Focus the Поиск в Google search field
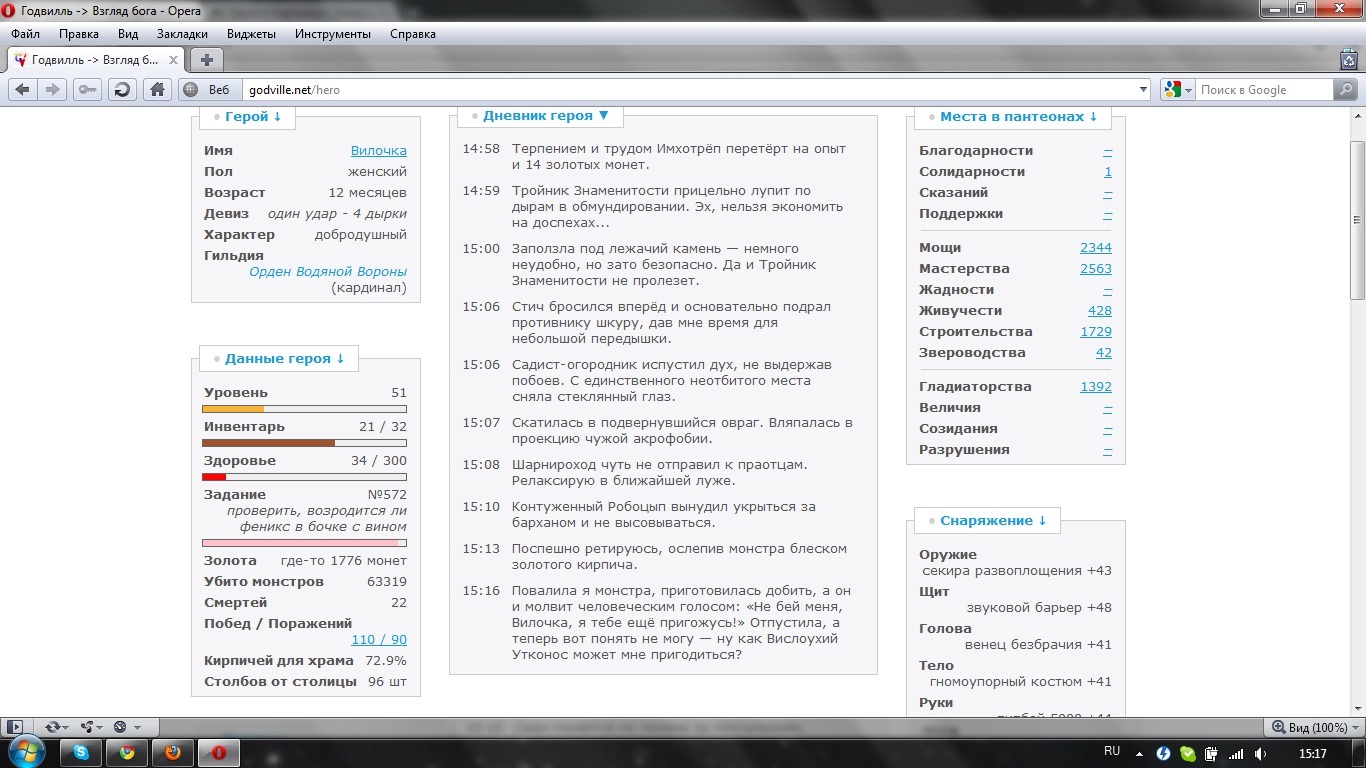 click(1265, 90)
